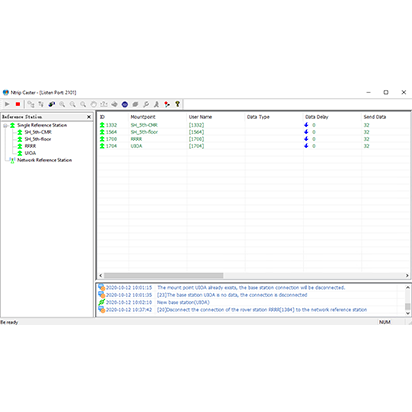Select SH_5th-CMR in the station tree
This screenshot has height=412, width=412.
(x=38, y=132)
